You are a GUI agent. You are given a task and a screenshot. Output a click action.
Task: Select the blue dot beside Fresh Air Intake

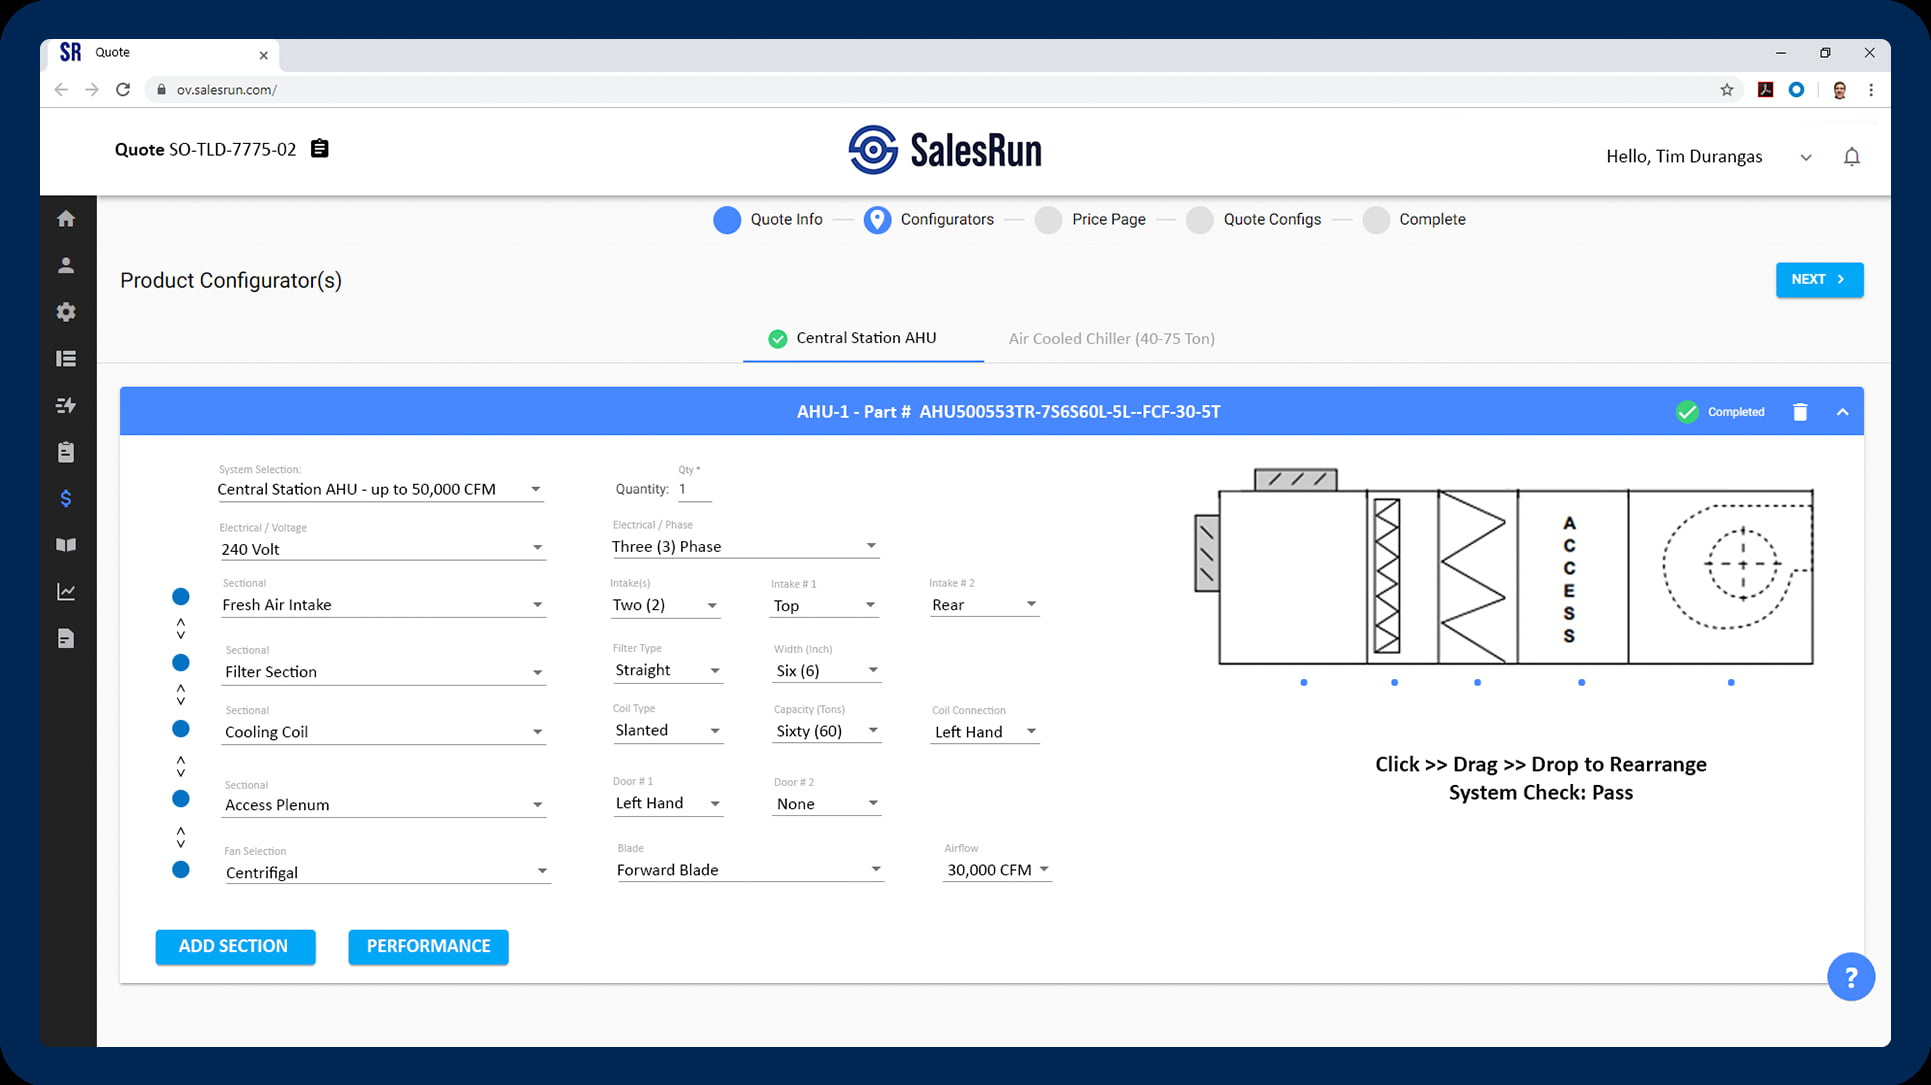tap(181, 597)
